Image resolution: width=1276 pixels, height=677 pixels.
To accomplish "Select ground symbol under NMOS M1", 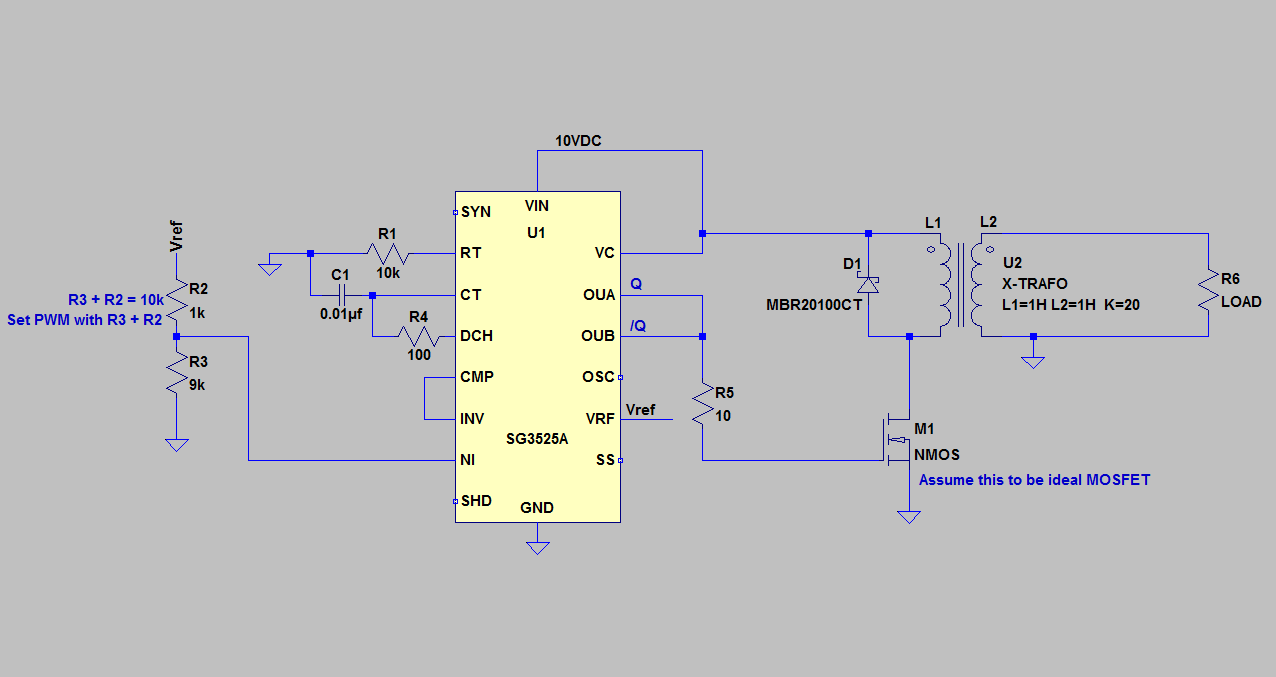I will [908, 516].
